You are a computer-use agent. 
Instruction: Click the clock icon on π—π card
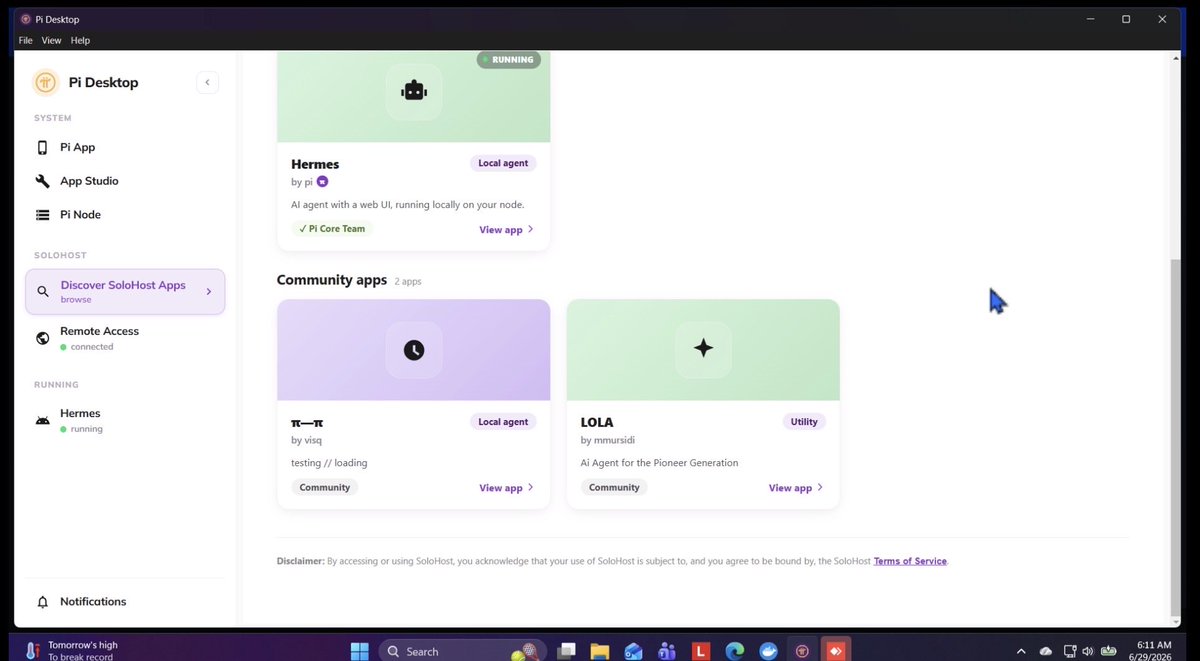(413, 350)
